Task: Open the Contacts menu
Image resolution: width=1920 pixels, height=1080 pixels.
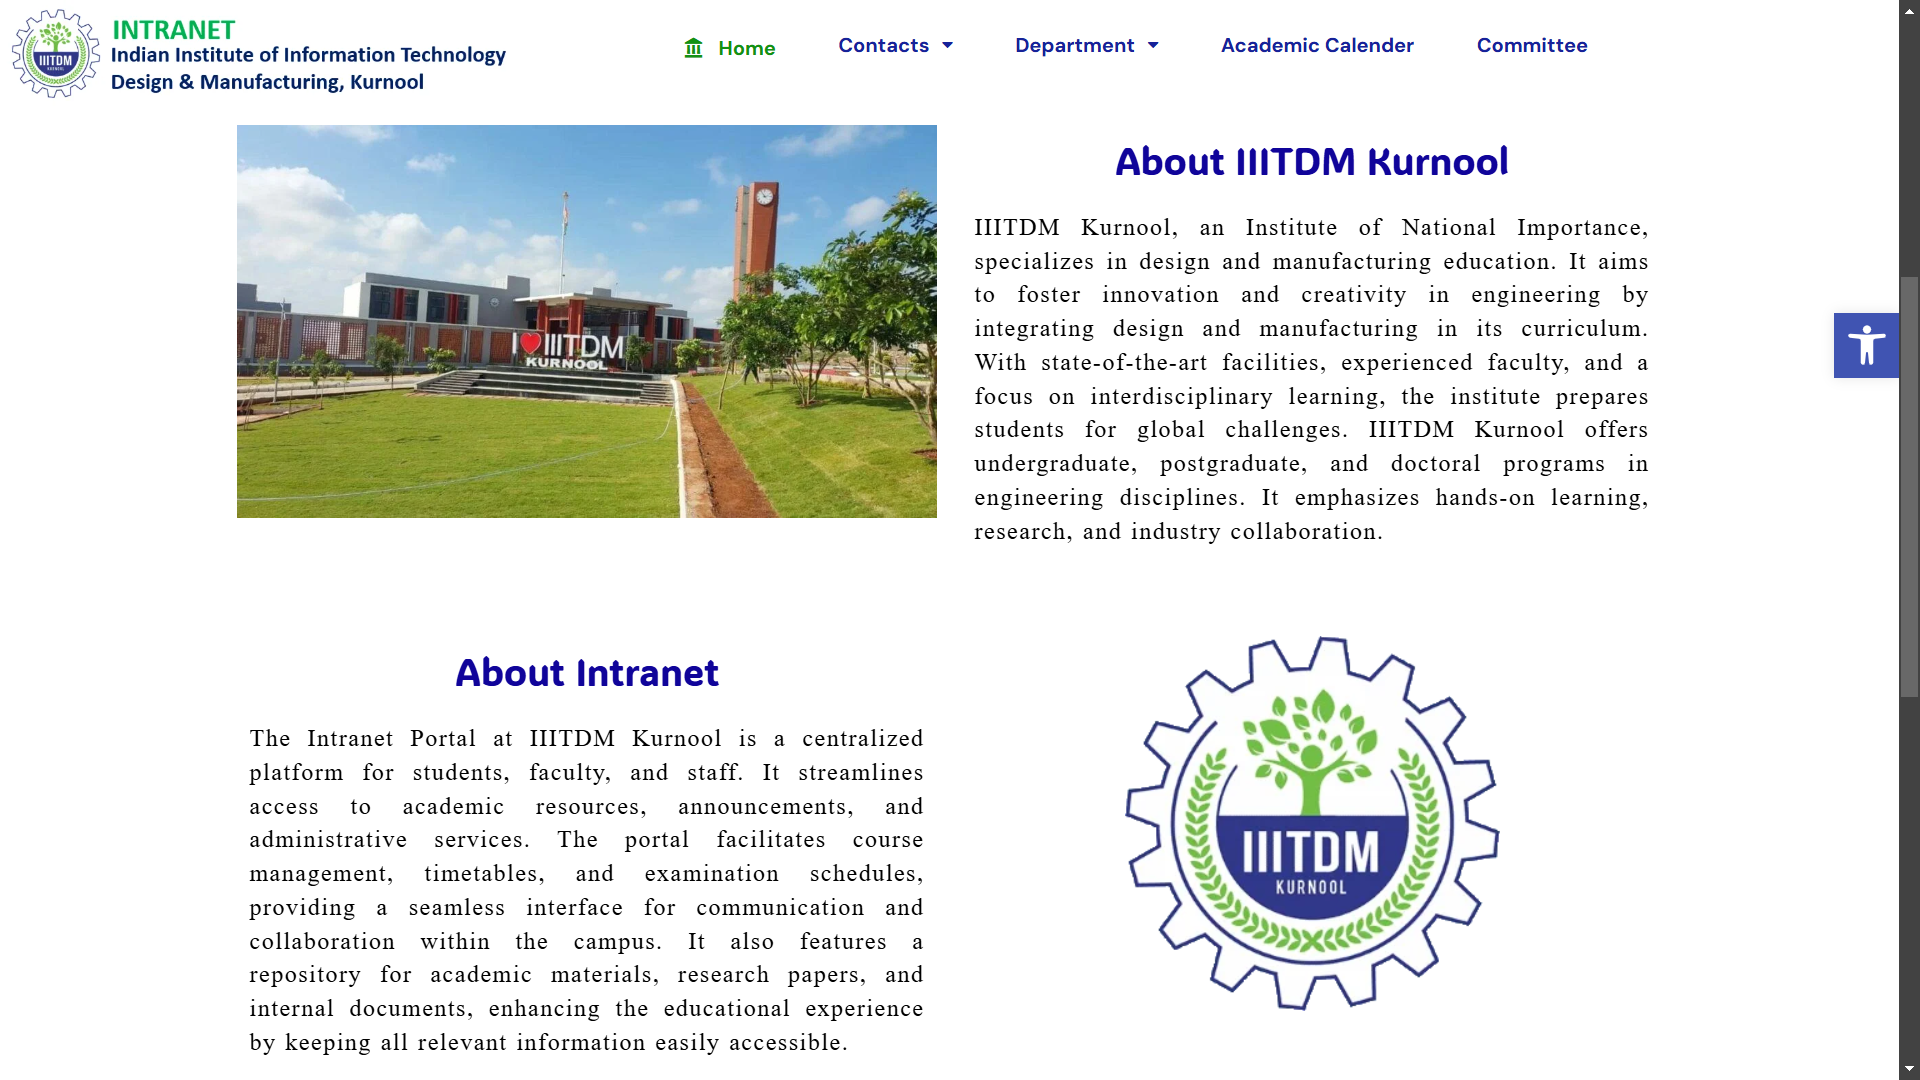Action: pyautogui.click(x=884, y=45)
